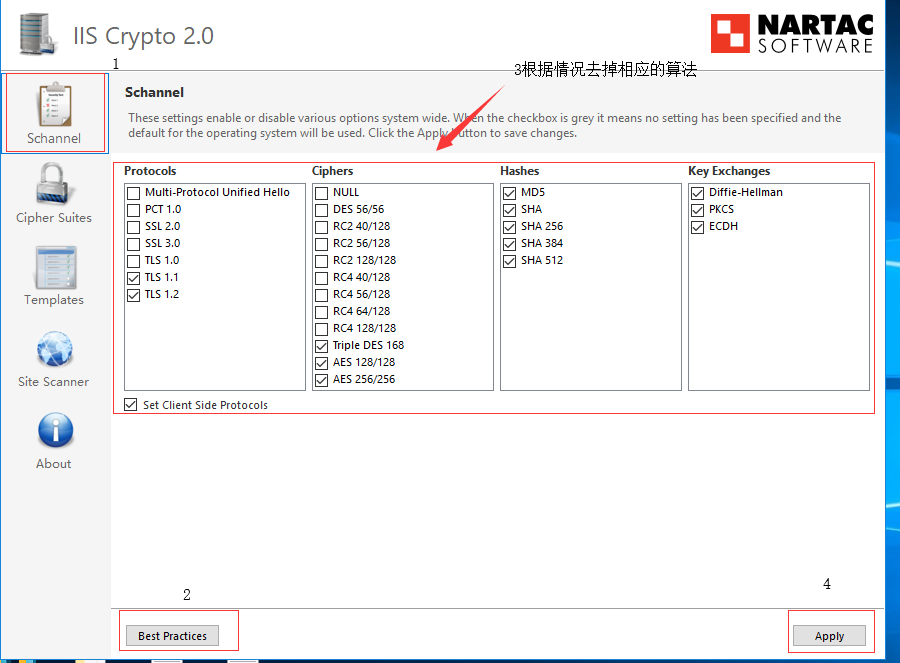900x663 pixels.
Task: Enable TLS 1.0 protocol checkbox
Action: (x=133, y=261)
